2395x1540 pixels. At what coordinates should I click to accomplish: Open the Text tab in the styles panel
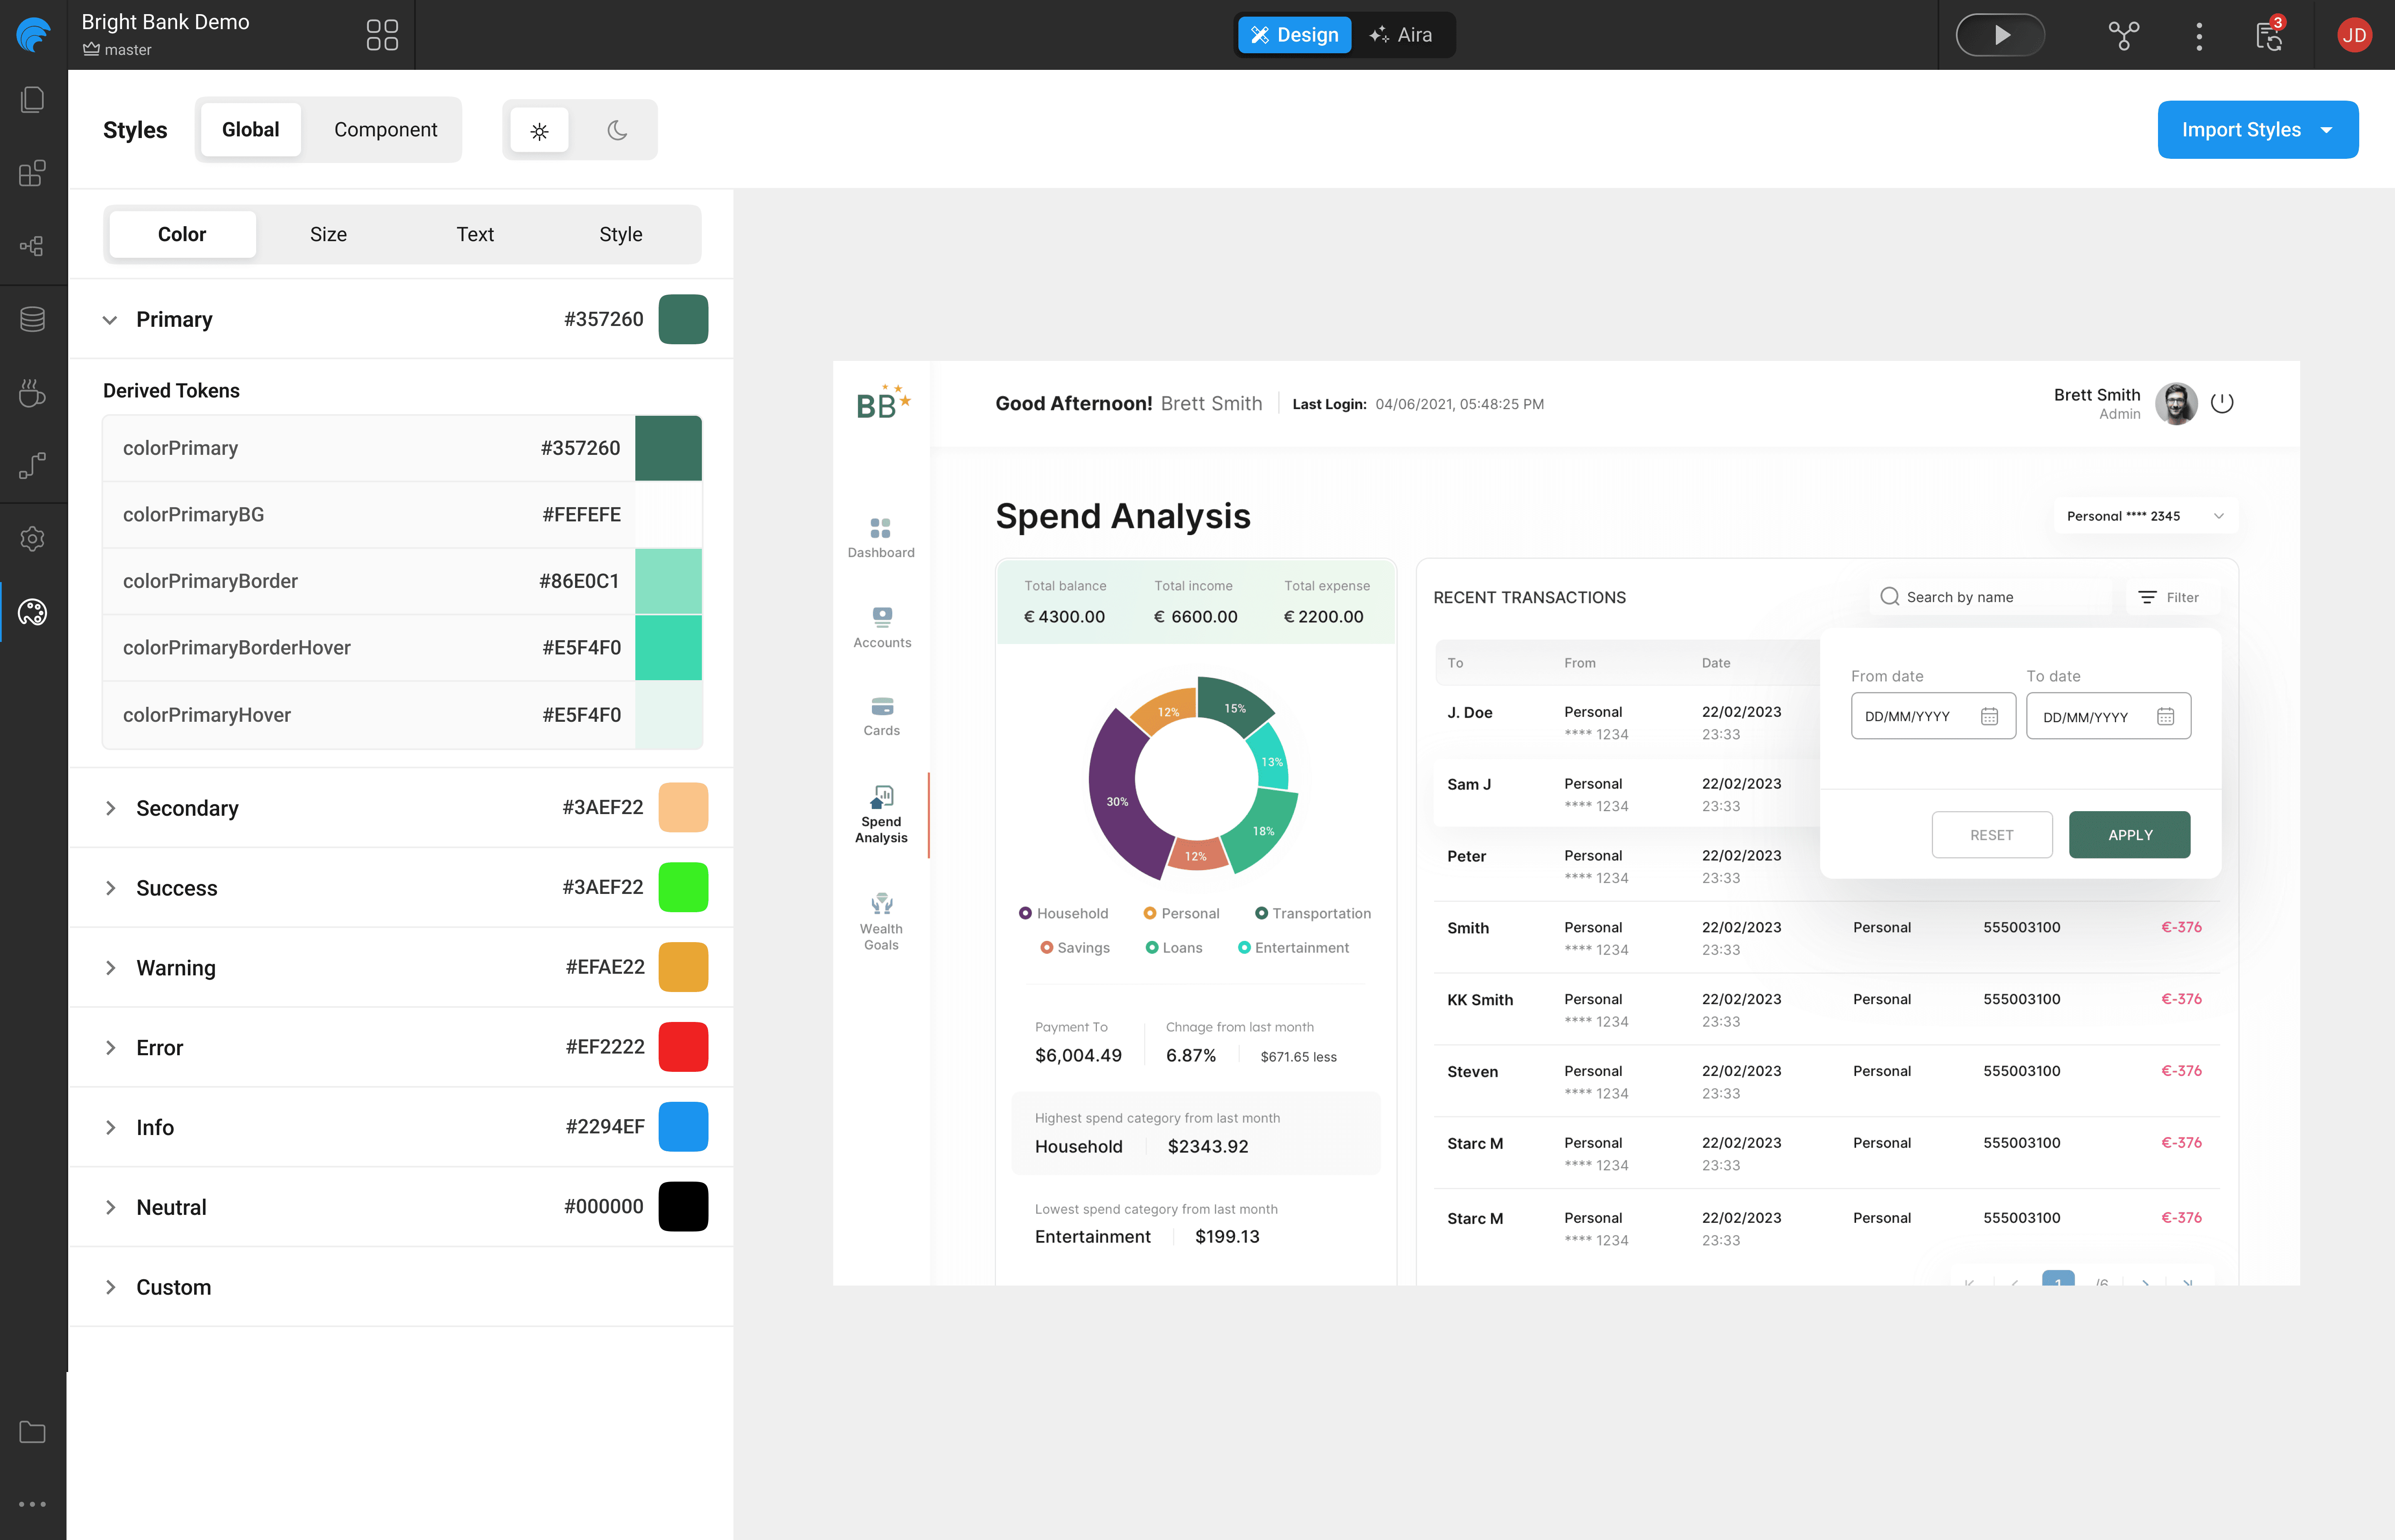(475, 234)
